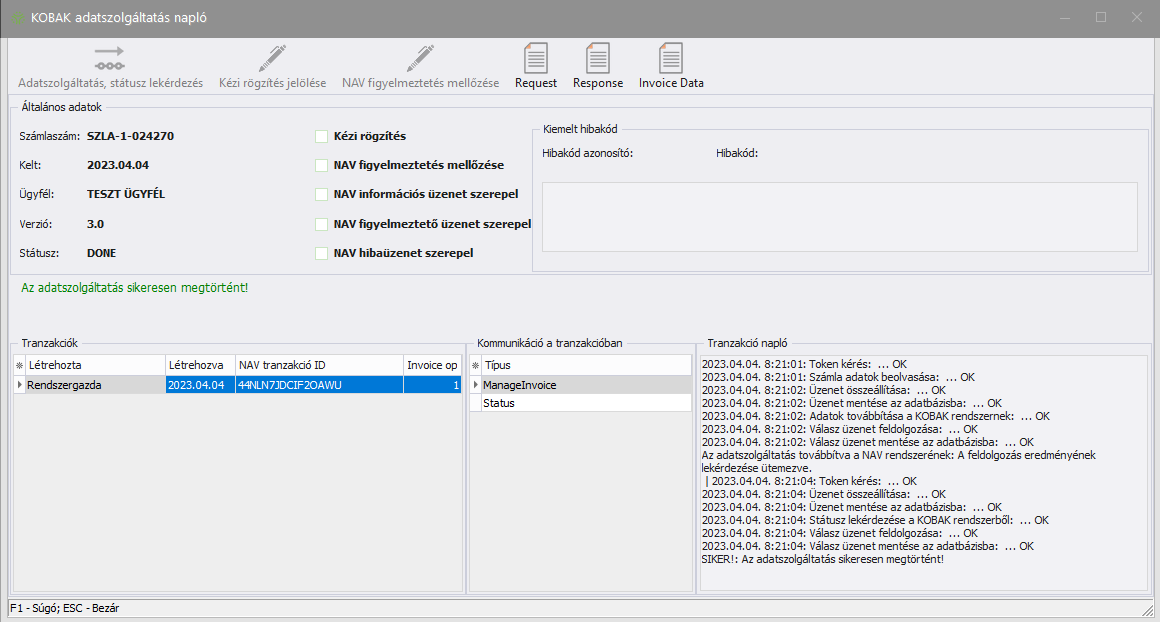This screenshot has height=622, width=1160.
Task: Click the asterisk icon in Tranzakciók grid header
Action: 18,366
